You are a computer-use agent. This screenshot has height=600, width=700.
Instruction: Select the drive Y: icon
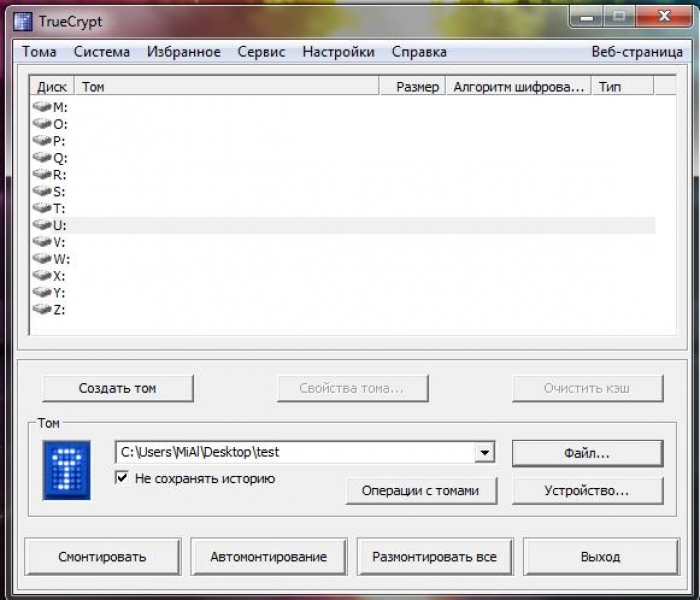(x=42, y=292)
